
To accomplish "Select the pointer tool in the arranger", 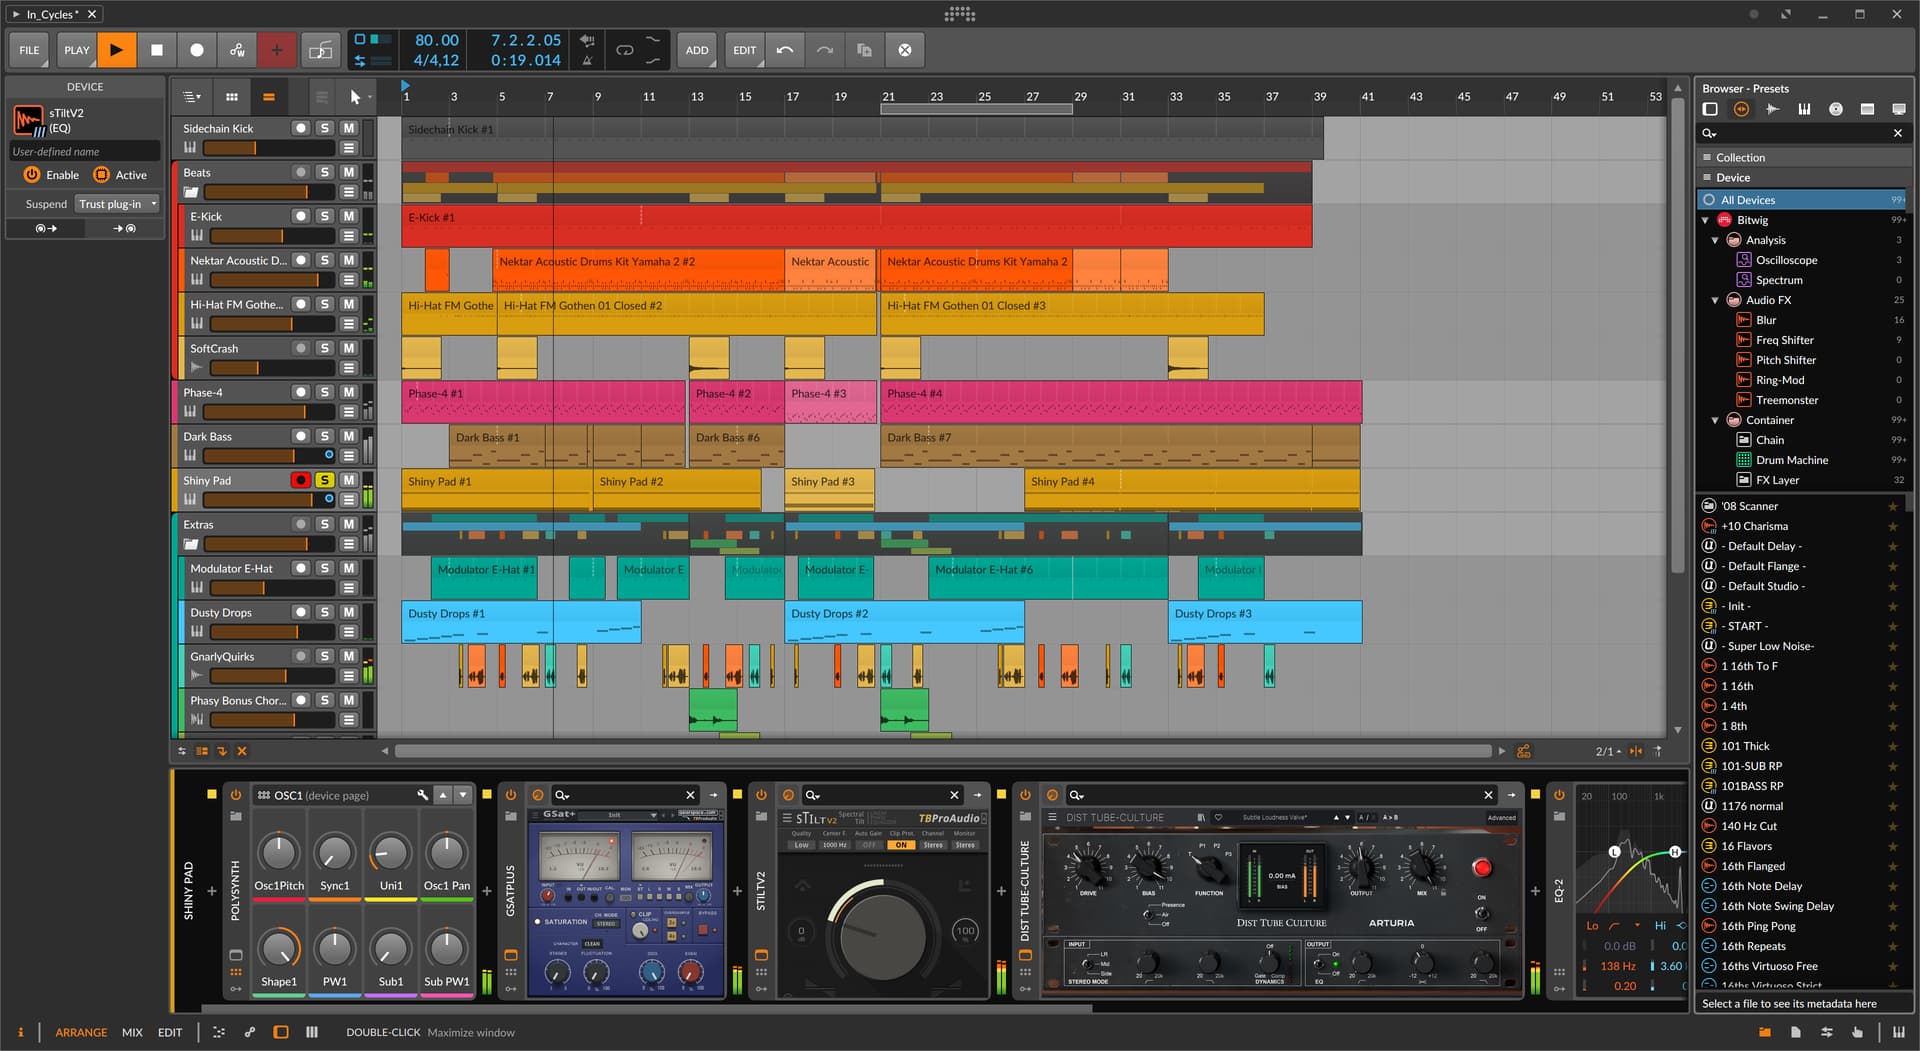I will pyautogui.click(x=355, y=97).
